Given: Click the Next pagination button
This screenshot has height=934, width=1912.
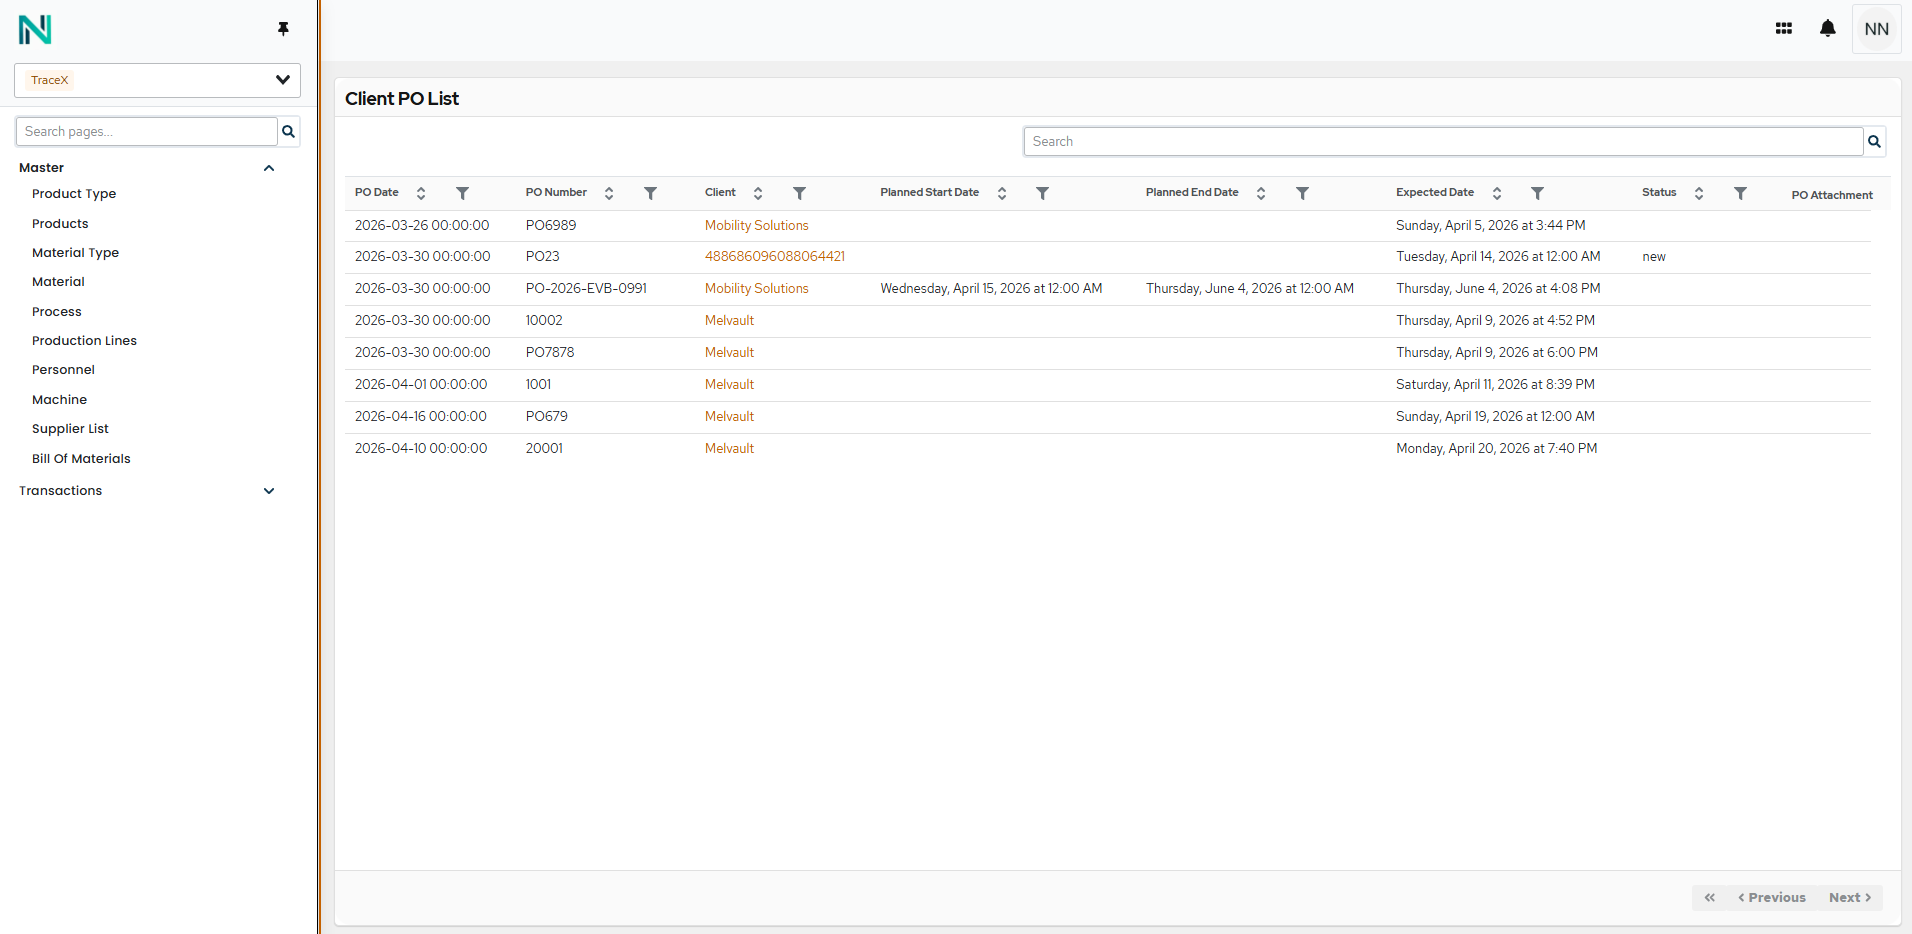Looking at the screenshot, I should [x=1849, y=898].
